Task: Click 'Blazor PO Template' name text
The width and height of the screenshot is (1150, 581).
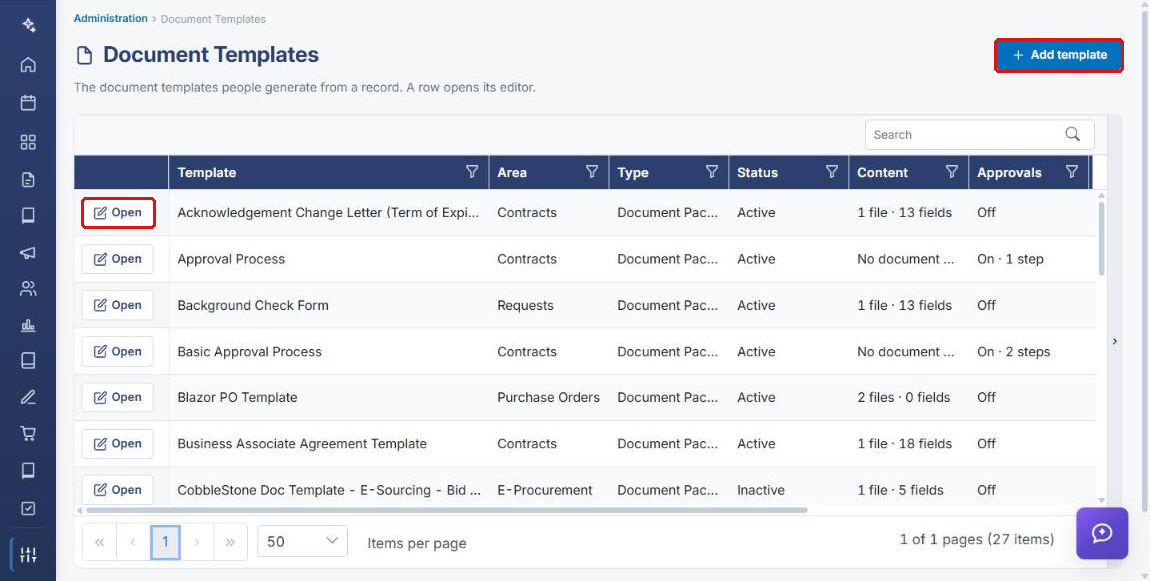Action: [238, 398]
